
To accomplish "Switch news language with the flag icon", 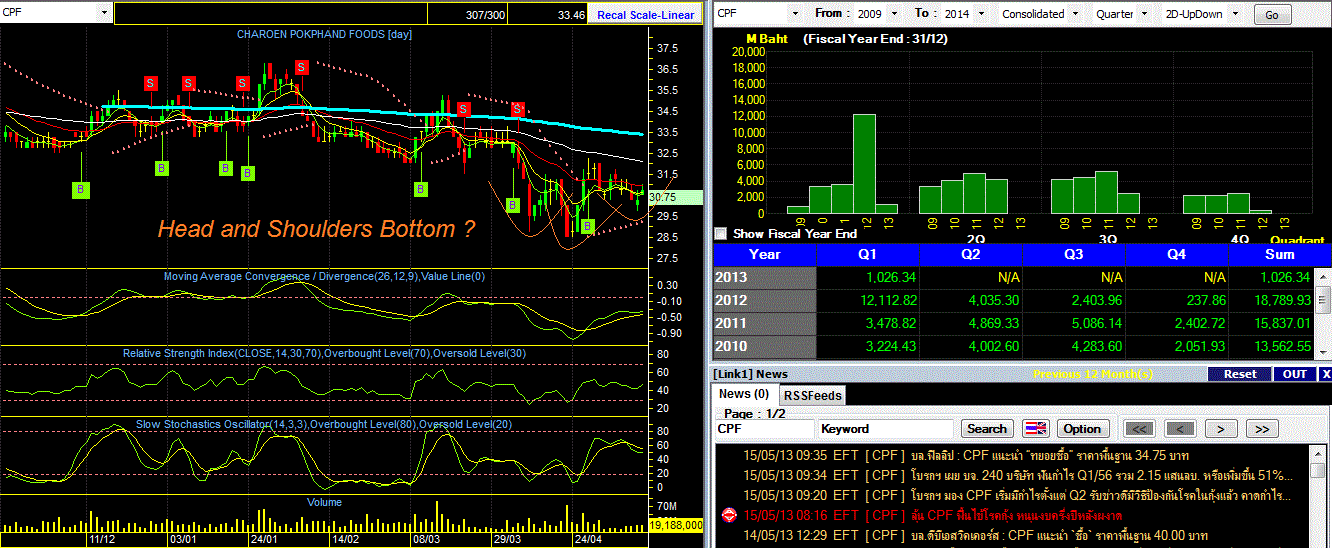I will click(x=1036, y=429).
